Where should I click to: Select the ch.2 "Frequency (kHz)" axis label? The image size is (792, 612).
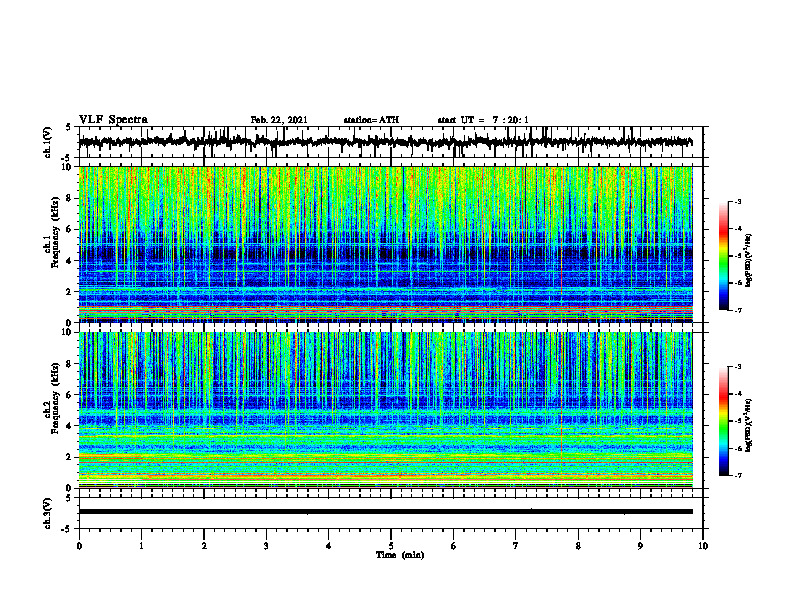54,398
